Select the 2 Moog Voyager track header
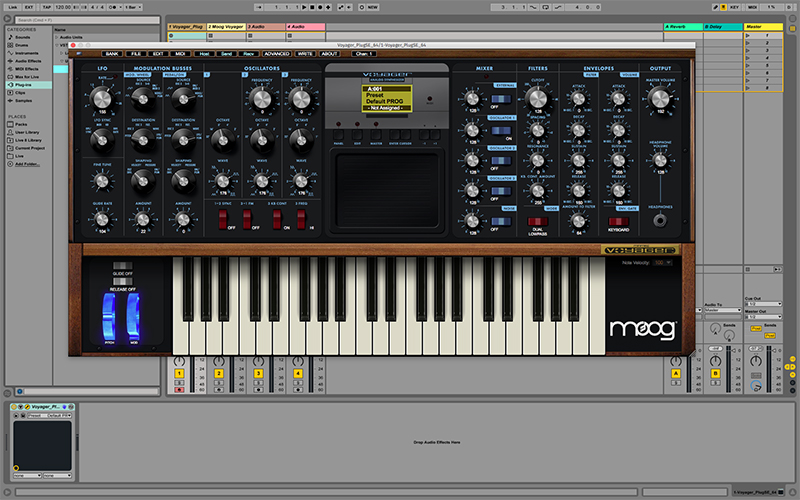The width and height of the screenshot is (800, 500). point(226,27)
